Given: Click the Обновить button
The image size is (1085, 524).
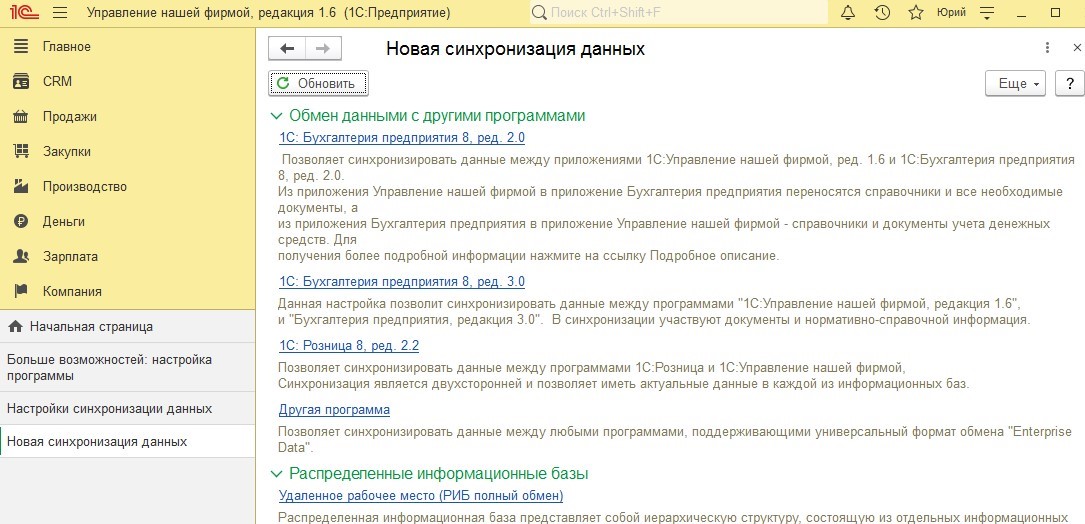Looking at the screenshot, I should [x=318, y=83].
